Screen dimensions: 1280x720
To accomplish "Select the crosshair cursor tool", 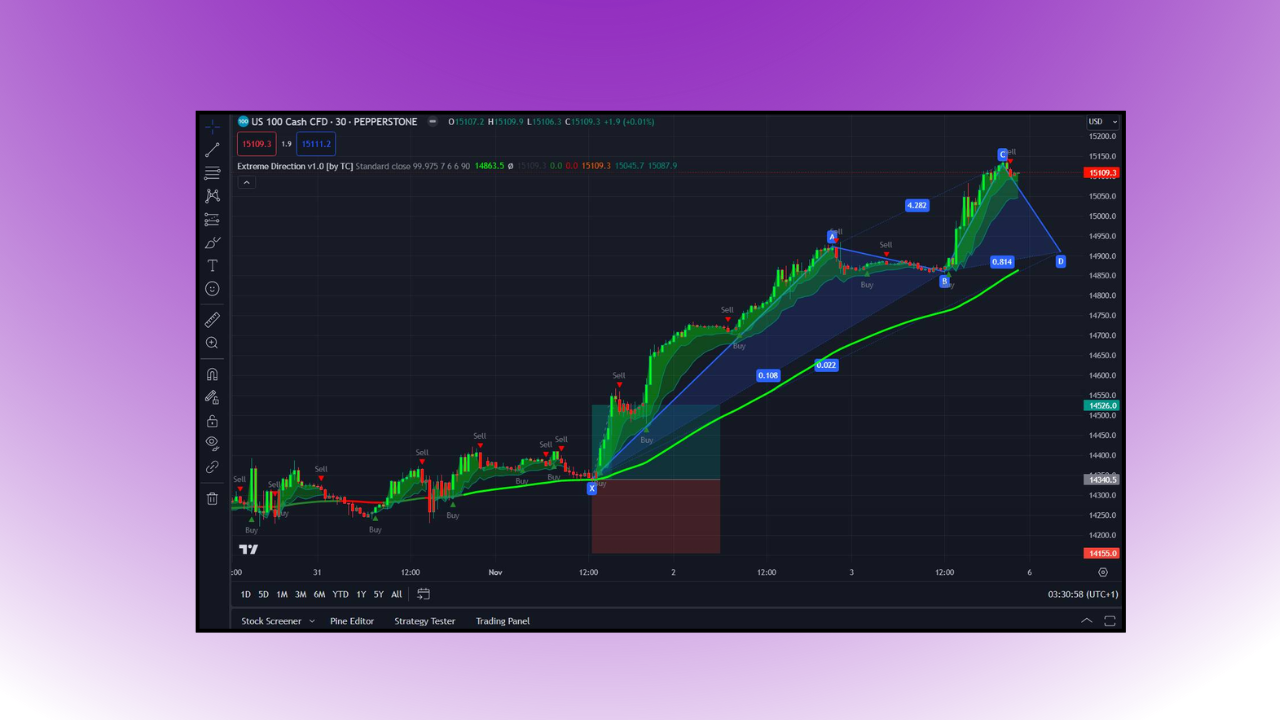I will (x=212, y=127).
